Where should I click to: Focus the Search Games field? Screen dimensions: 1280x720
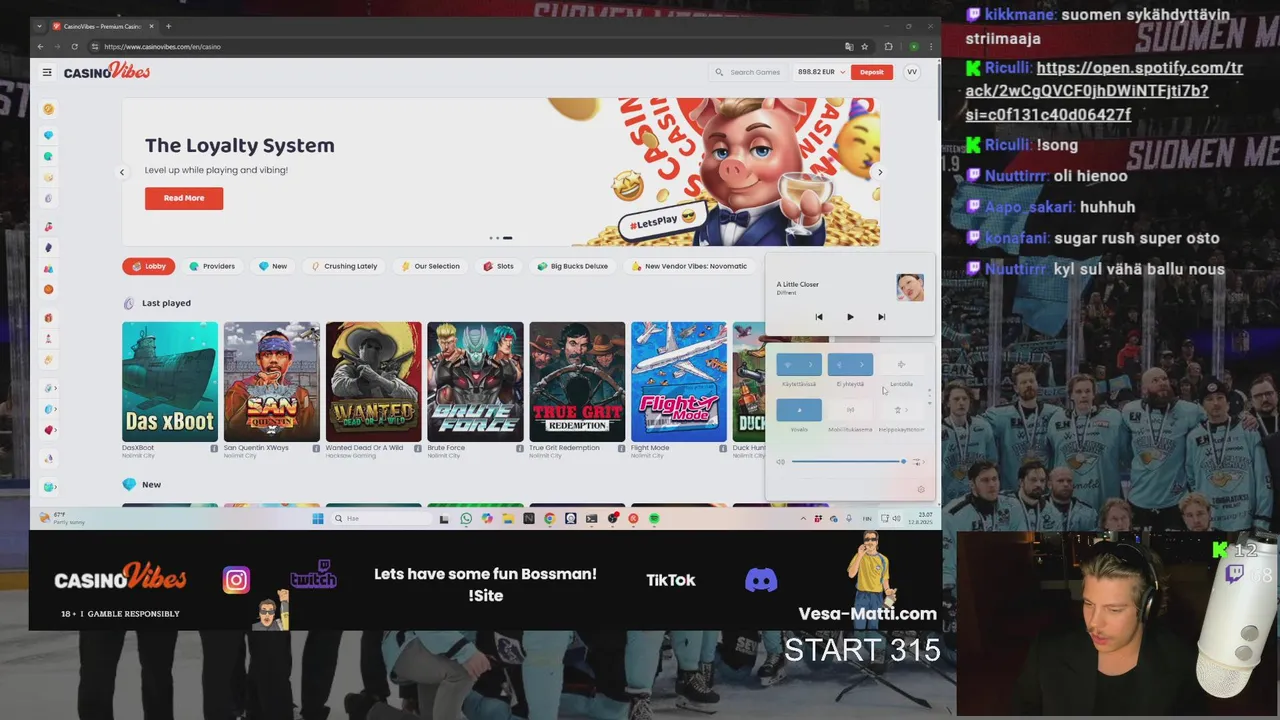point(748,72)
